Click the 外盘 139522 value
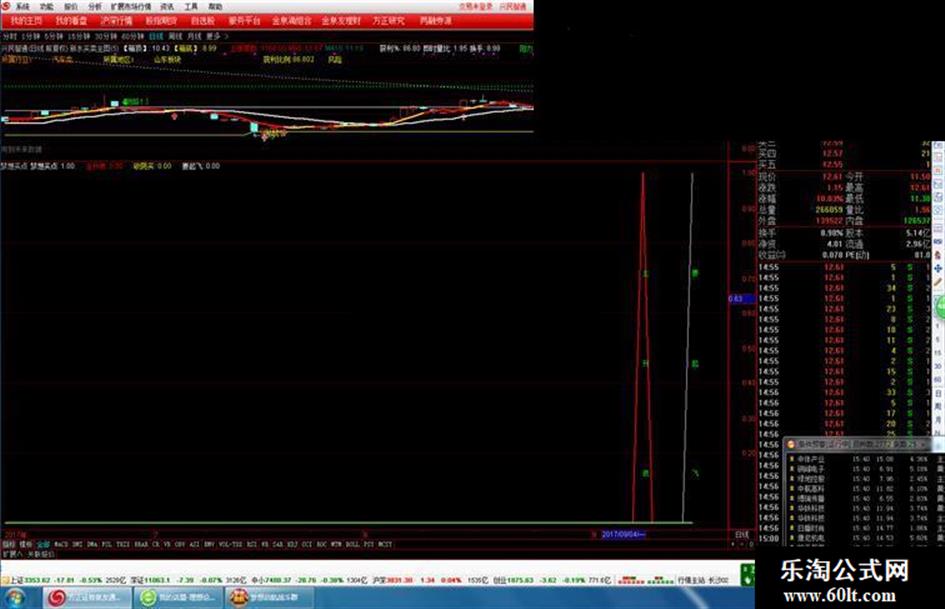Image resolution: width=945 pixels, height=609 pixels. (829, 221)
